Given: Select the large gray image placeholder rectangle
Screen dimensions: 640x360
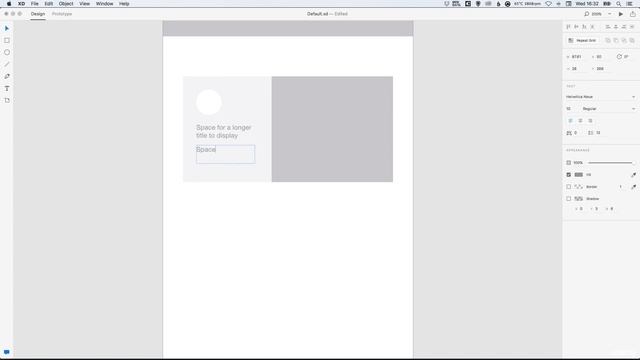Looking at the screenshot, I should (x=332, y=129).
